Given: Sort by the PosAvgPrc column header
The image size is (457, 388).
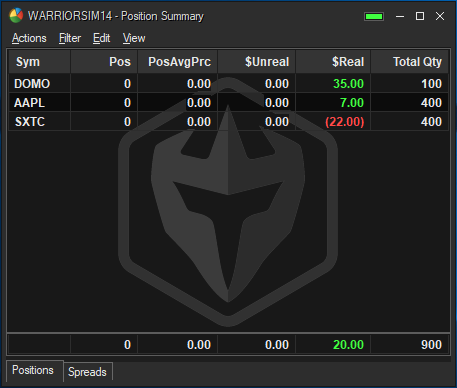Looking at the screenshot, I should 177,62.
